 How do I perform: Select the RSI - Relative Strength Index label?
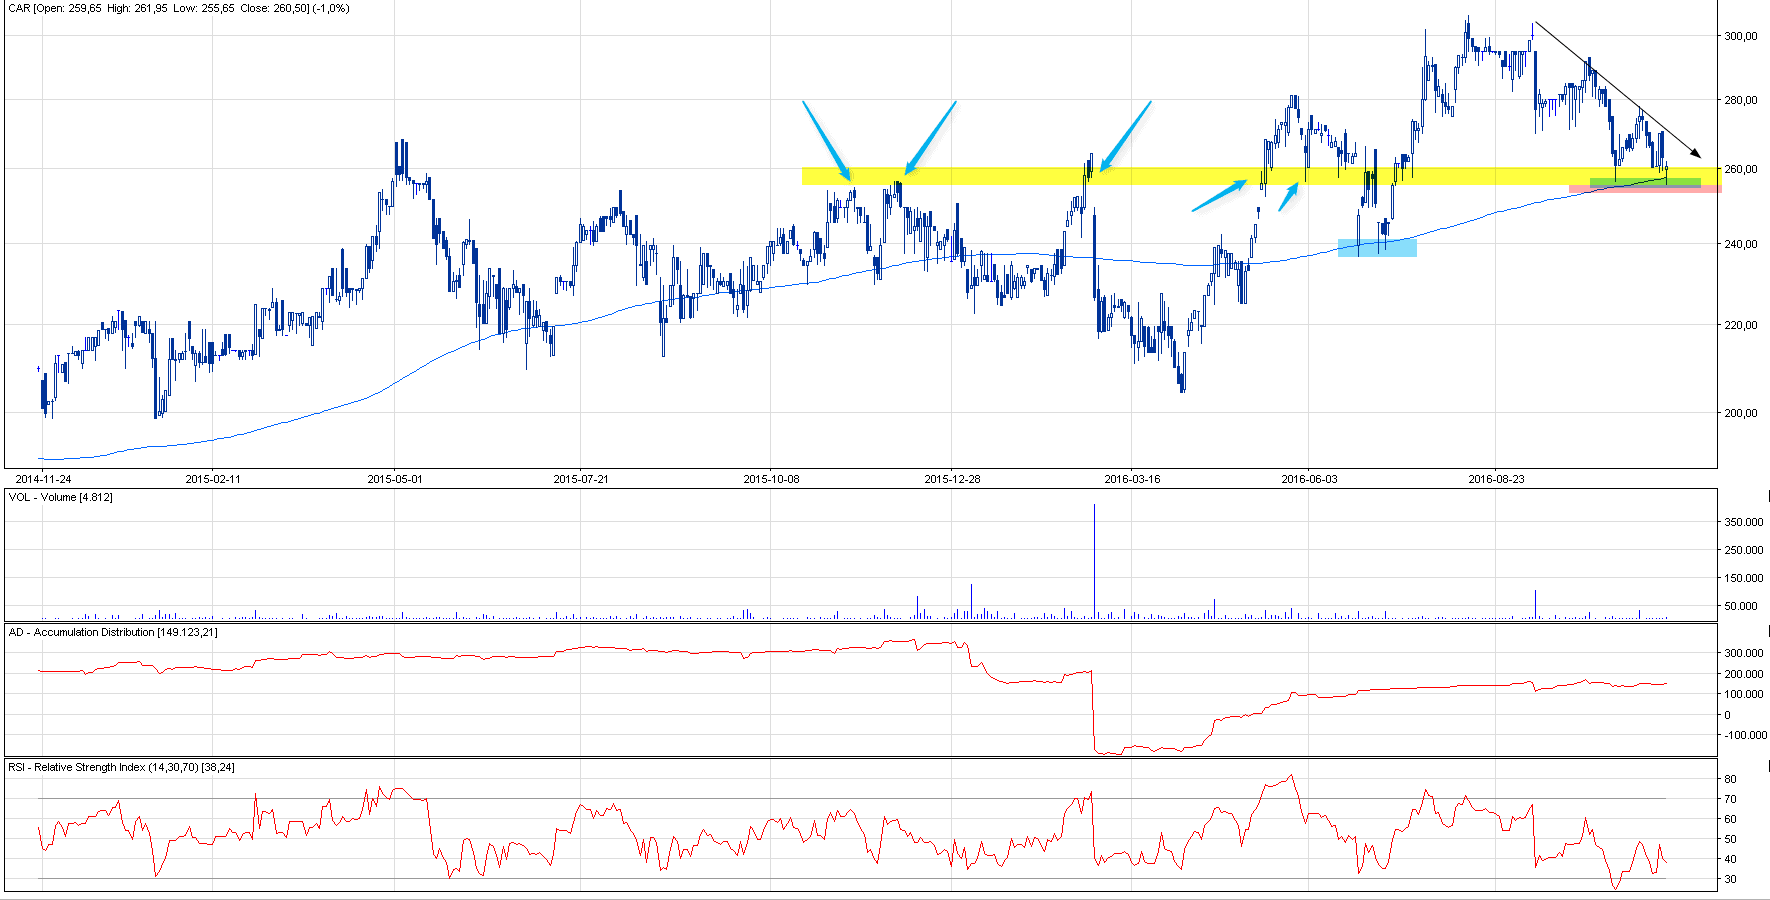pyautogui.click(x=121, y=767)
